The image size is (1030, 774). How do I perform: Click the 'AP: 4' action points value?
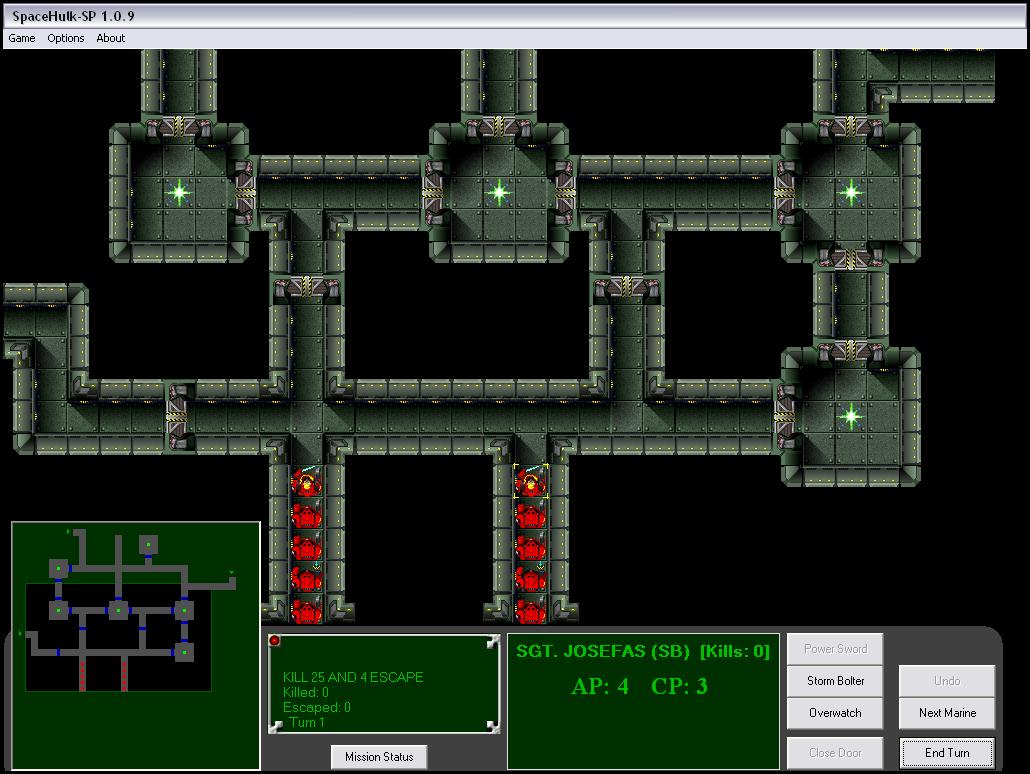[x=600, y=686]
